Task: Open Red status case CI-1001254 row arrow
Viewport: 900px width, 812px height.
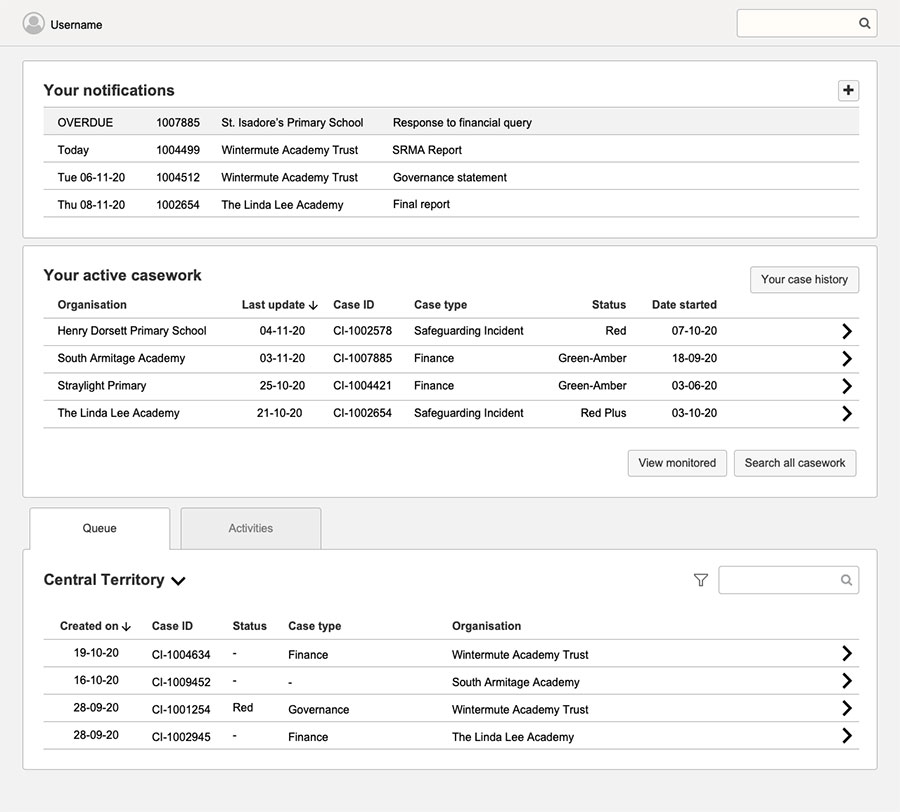Action: pos(847,708)
